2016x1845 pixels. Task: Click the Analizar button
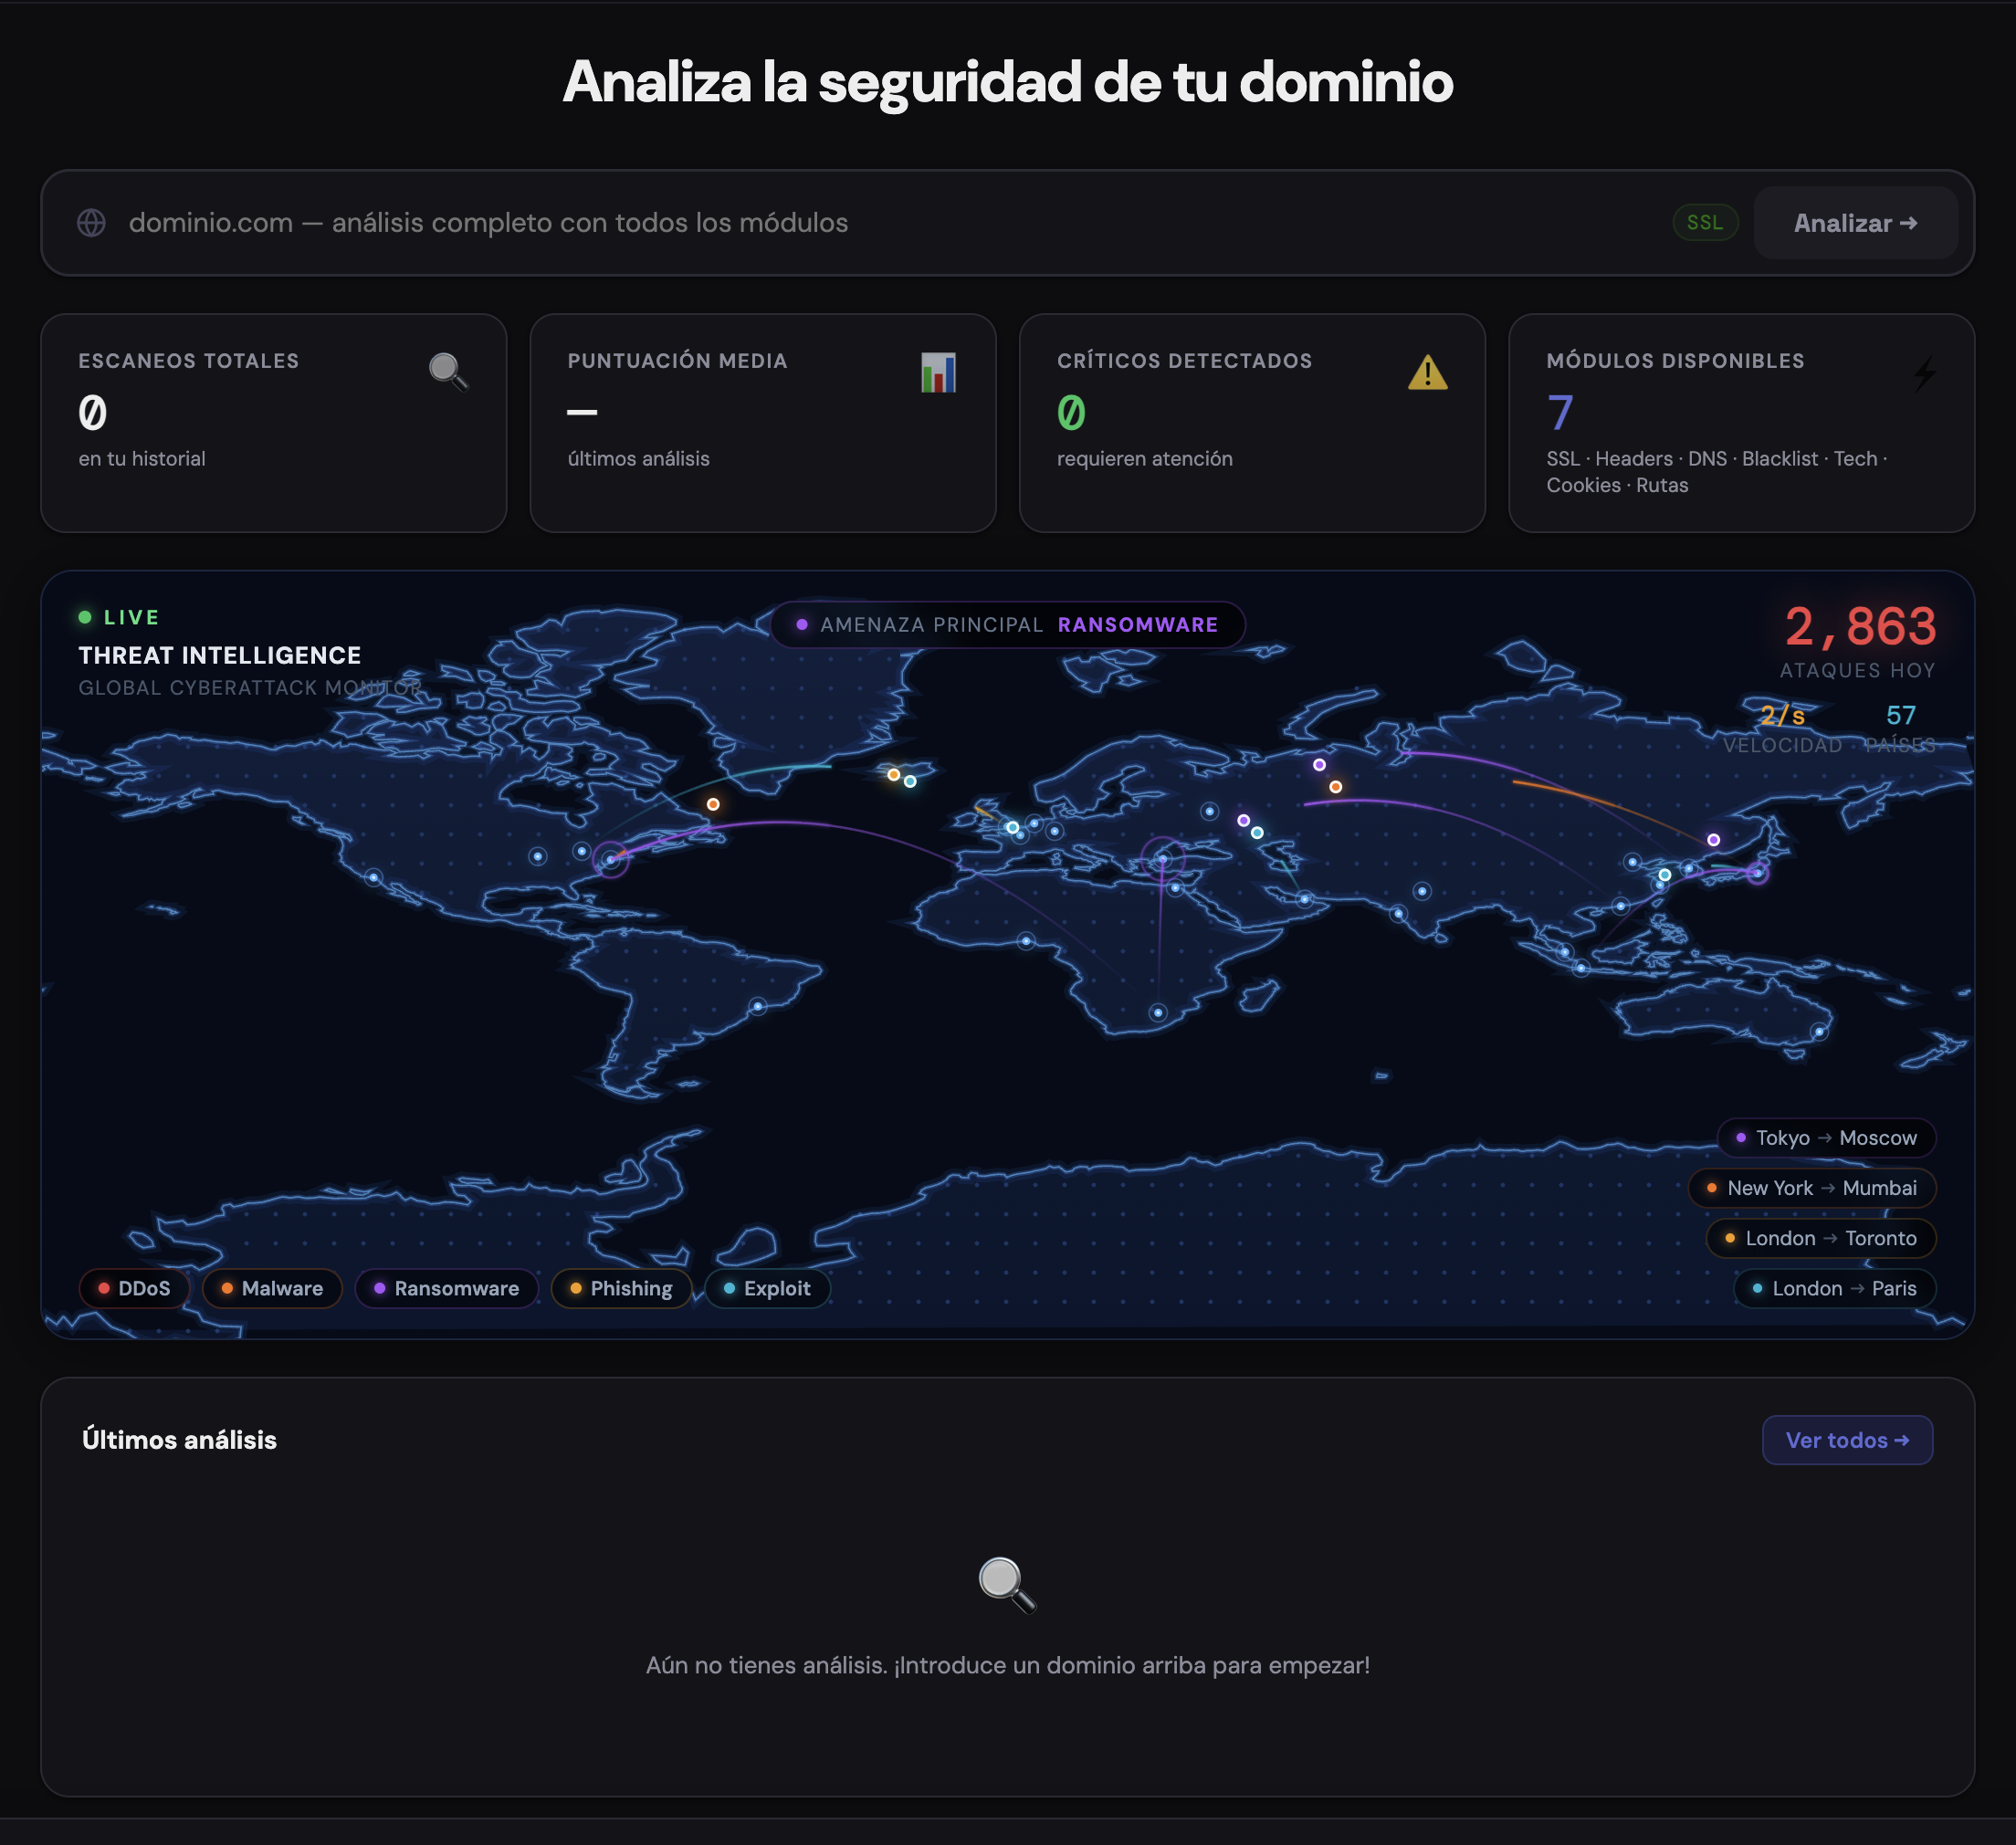pos(1855,223)
